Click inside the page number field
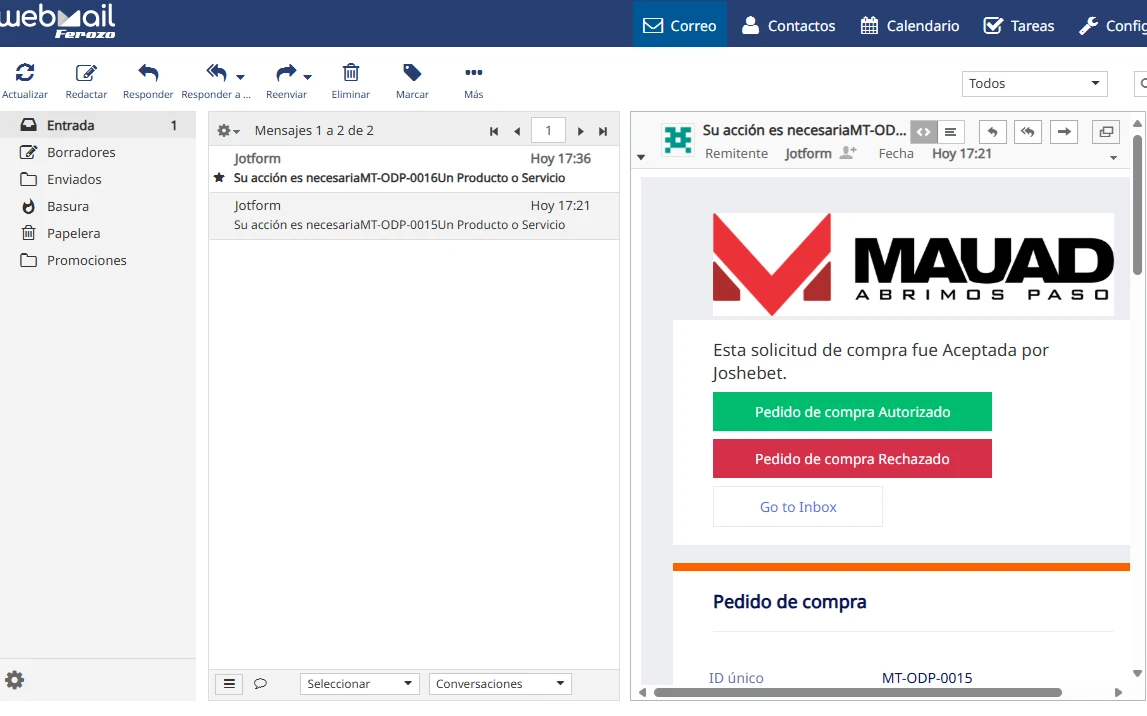 [x=548, y=130]
